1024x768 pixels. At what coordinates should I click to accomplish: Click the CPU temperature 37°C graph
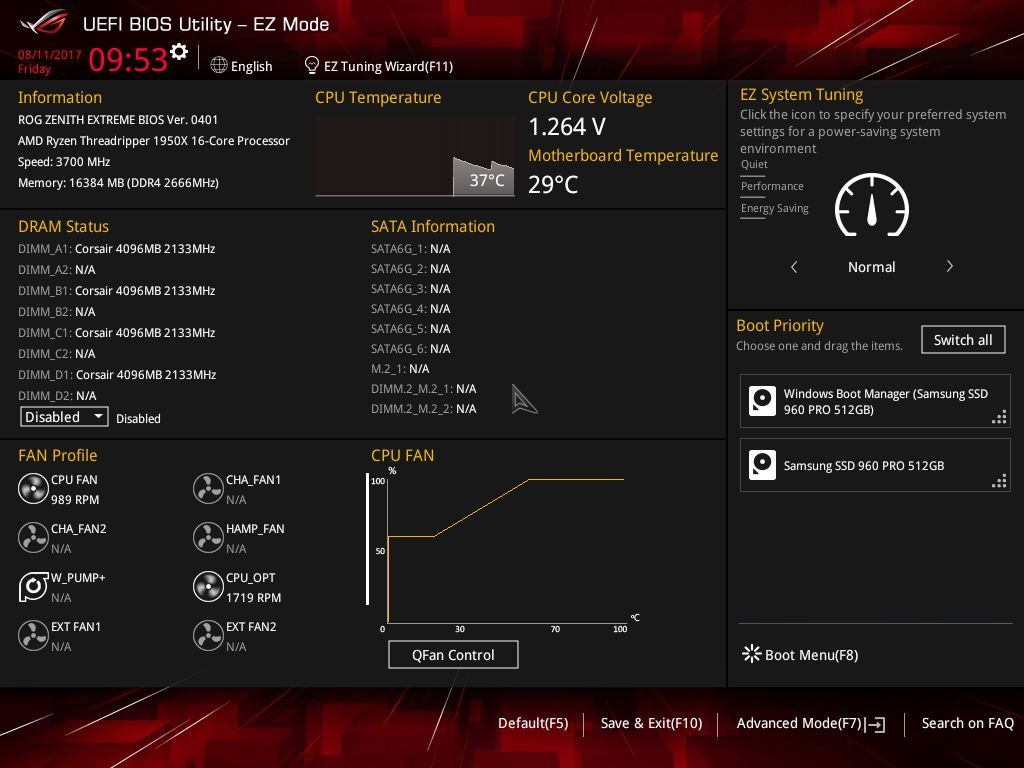[x=415, y=157]
